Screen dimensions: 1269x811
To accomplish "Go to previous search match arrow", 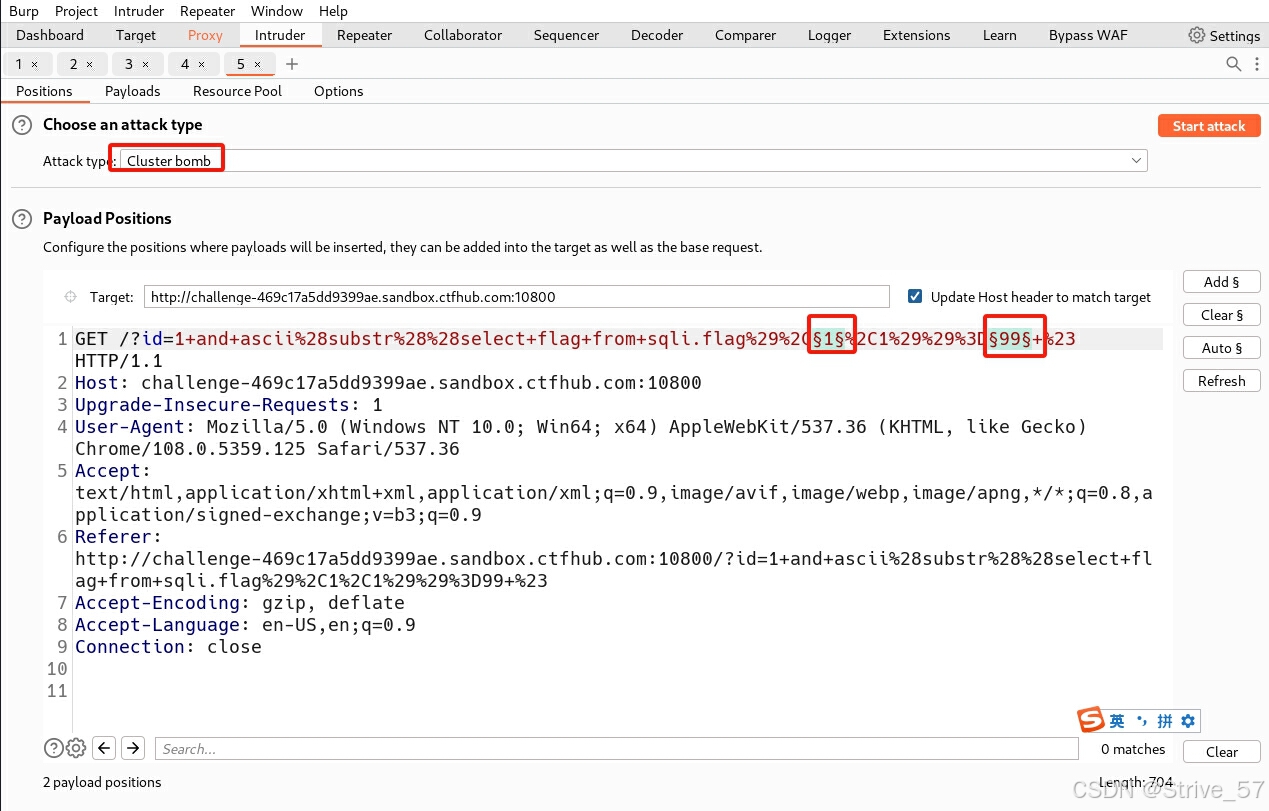I will [104, 748].
